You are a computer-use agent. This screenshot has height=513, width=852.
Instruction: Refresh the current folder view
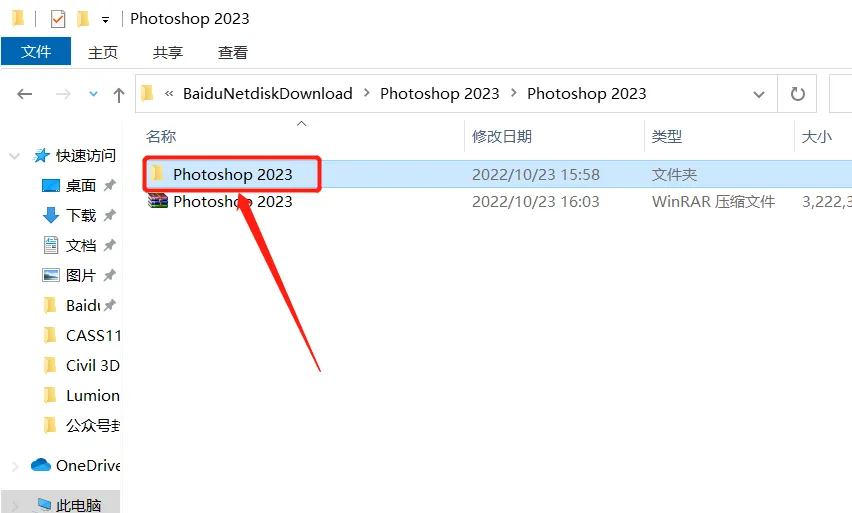(797, 93)
